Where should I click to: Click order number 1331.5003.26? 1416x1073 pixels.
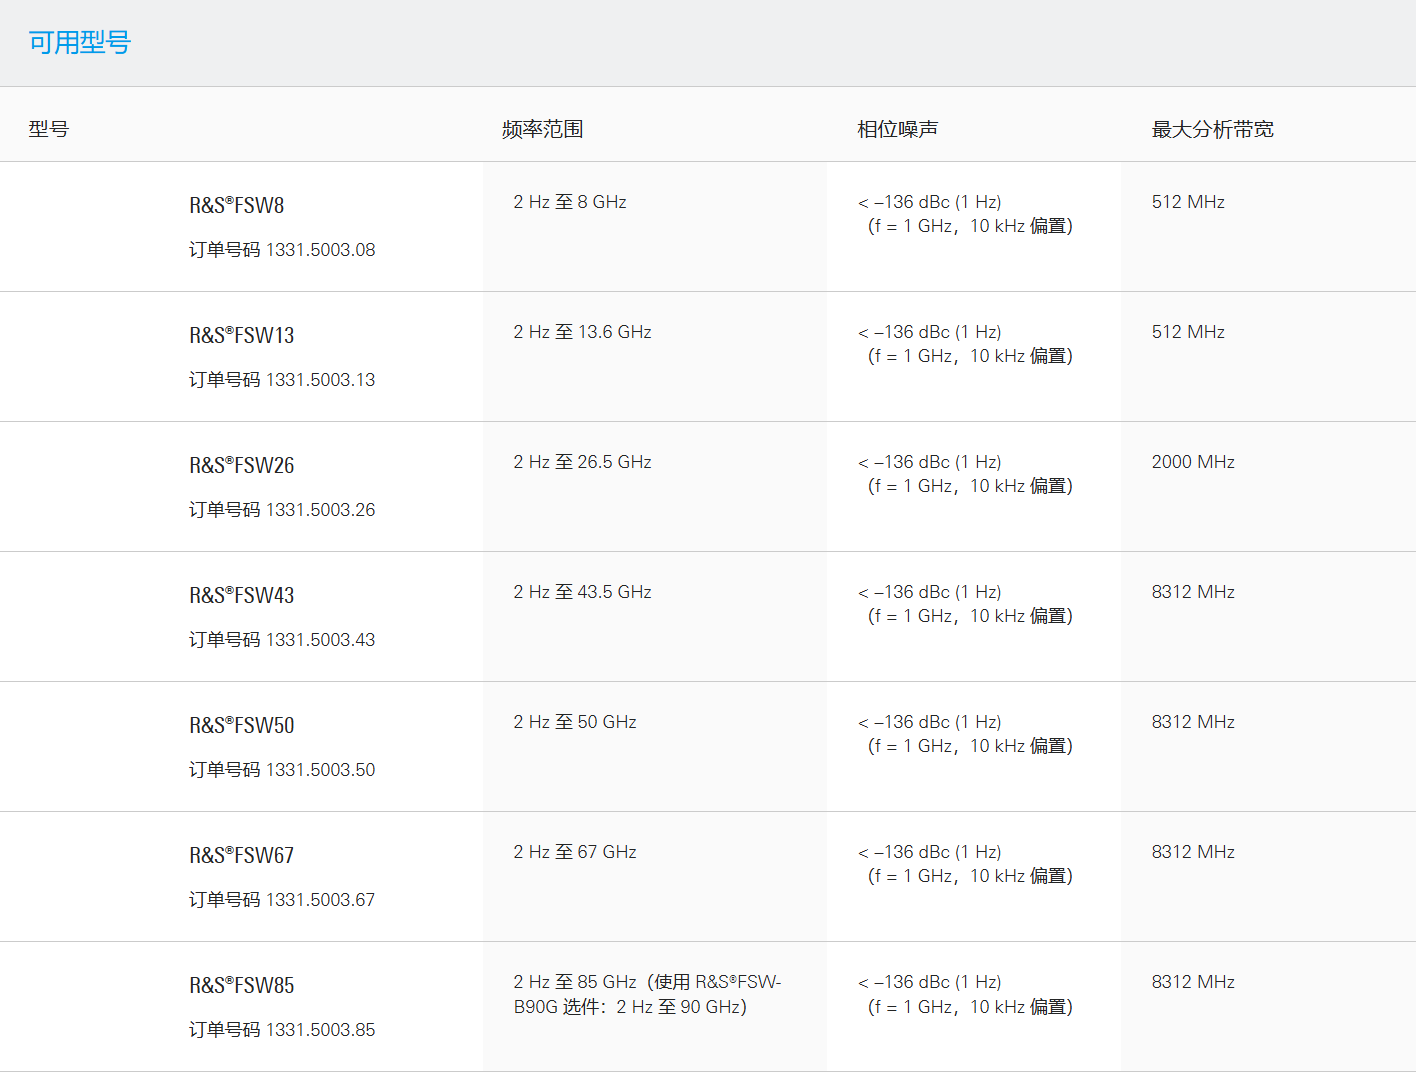pos(320,510)
